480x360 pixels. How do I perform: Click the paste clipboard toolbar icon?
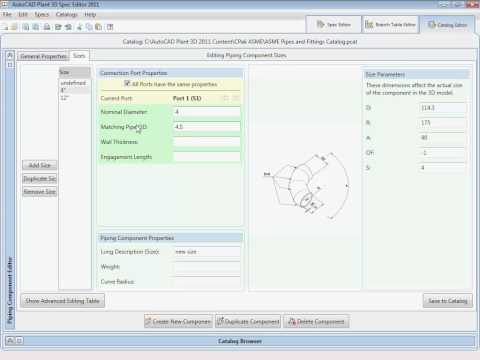click(99, 27)
